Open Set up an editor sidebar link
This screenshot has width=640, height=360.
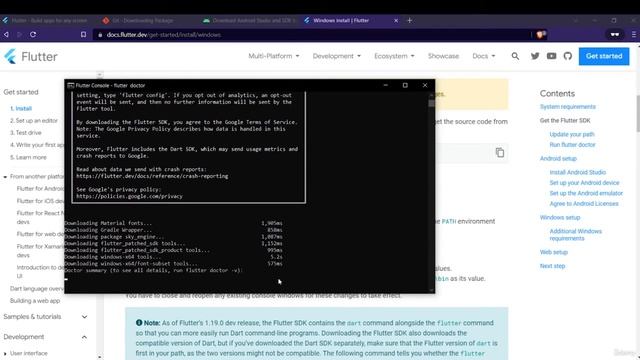[34, 121]
